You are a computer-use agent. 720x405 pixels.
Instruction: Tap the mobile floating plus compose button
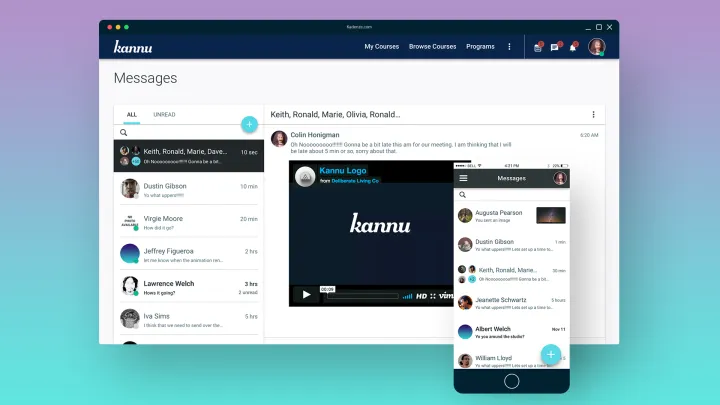(x=549, y=354)
